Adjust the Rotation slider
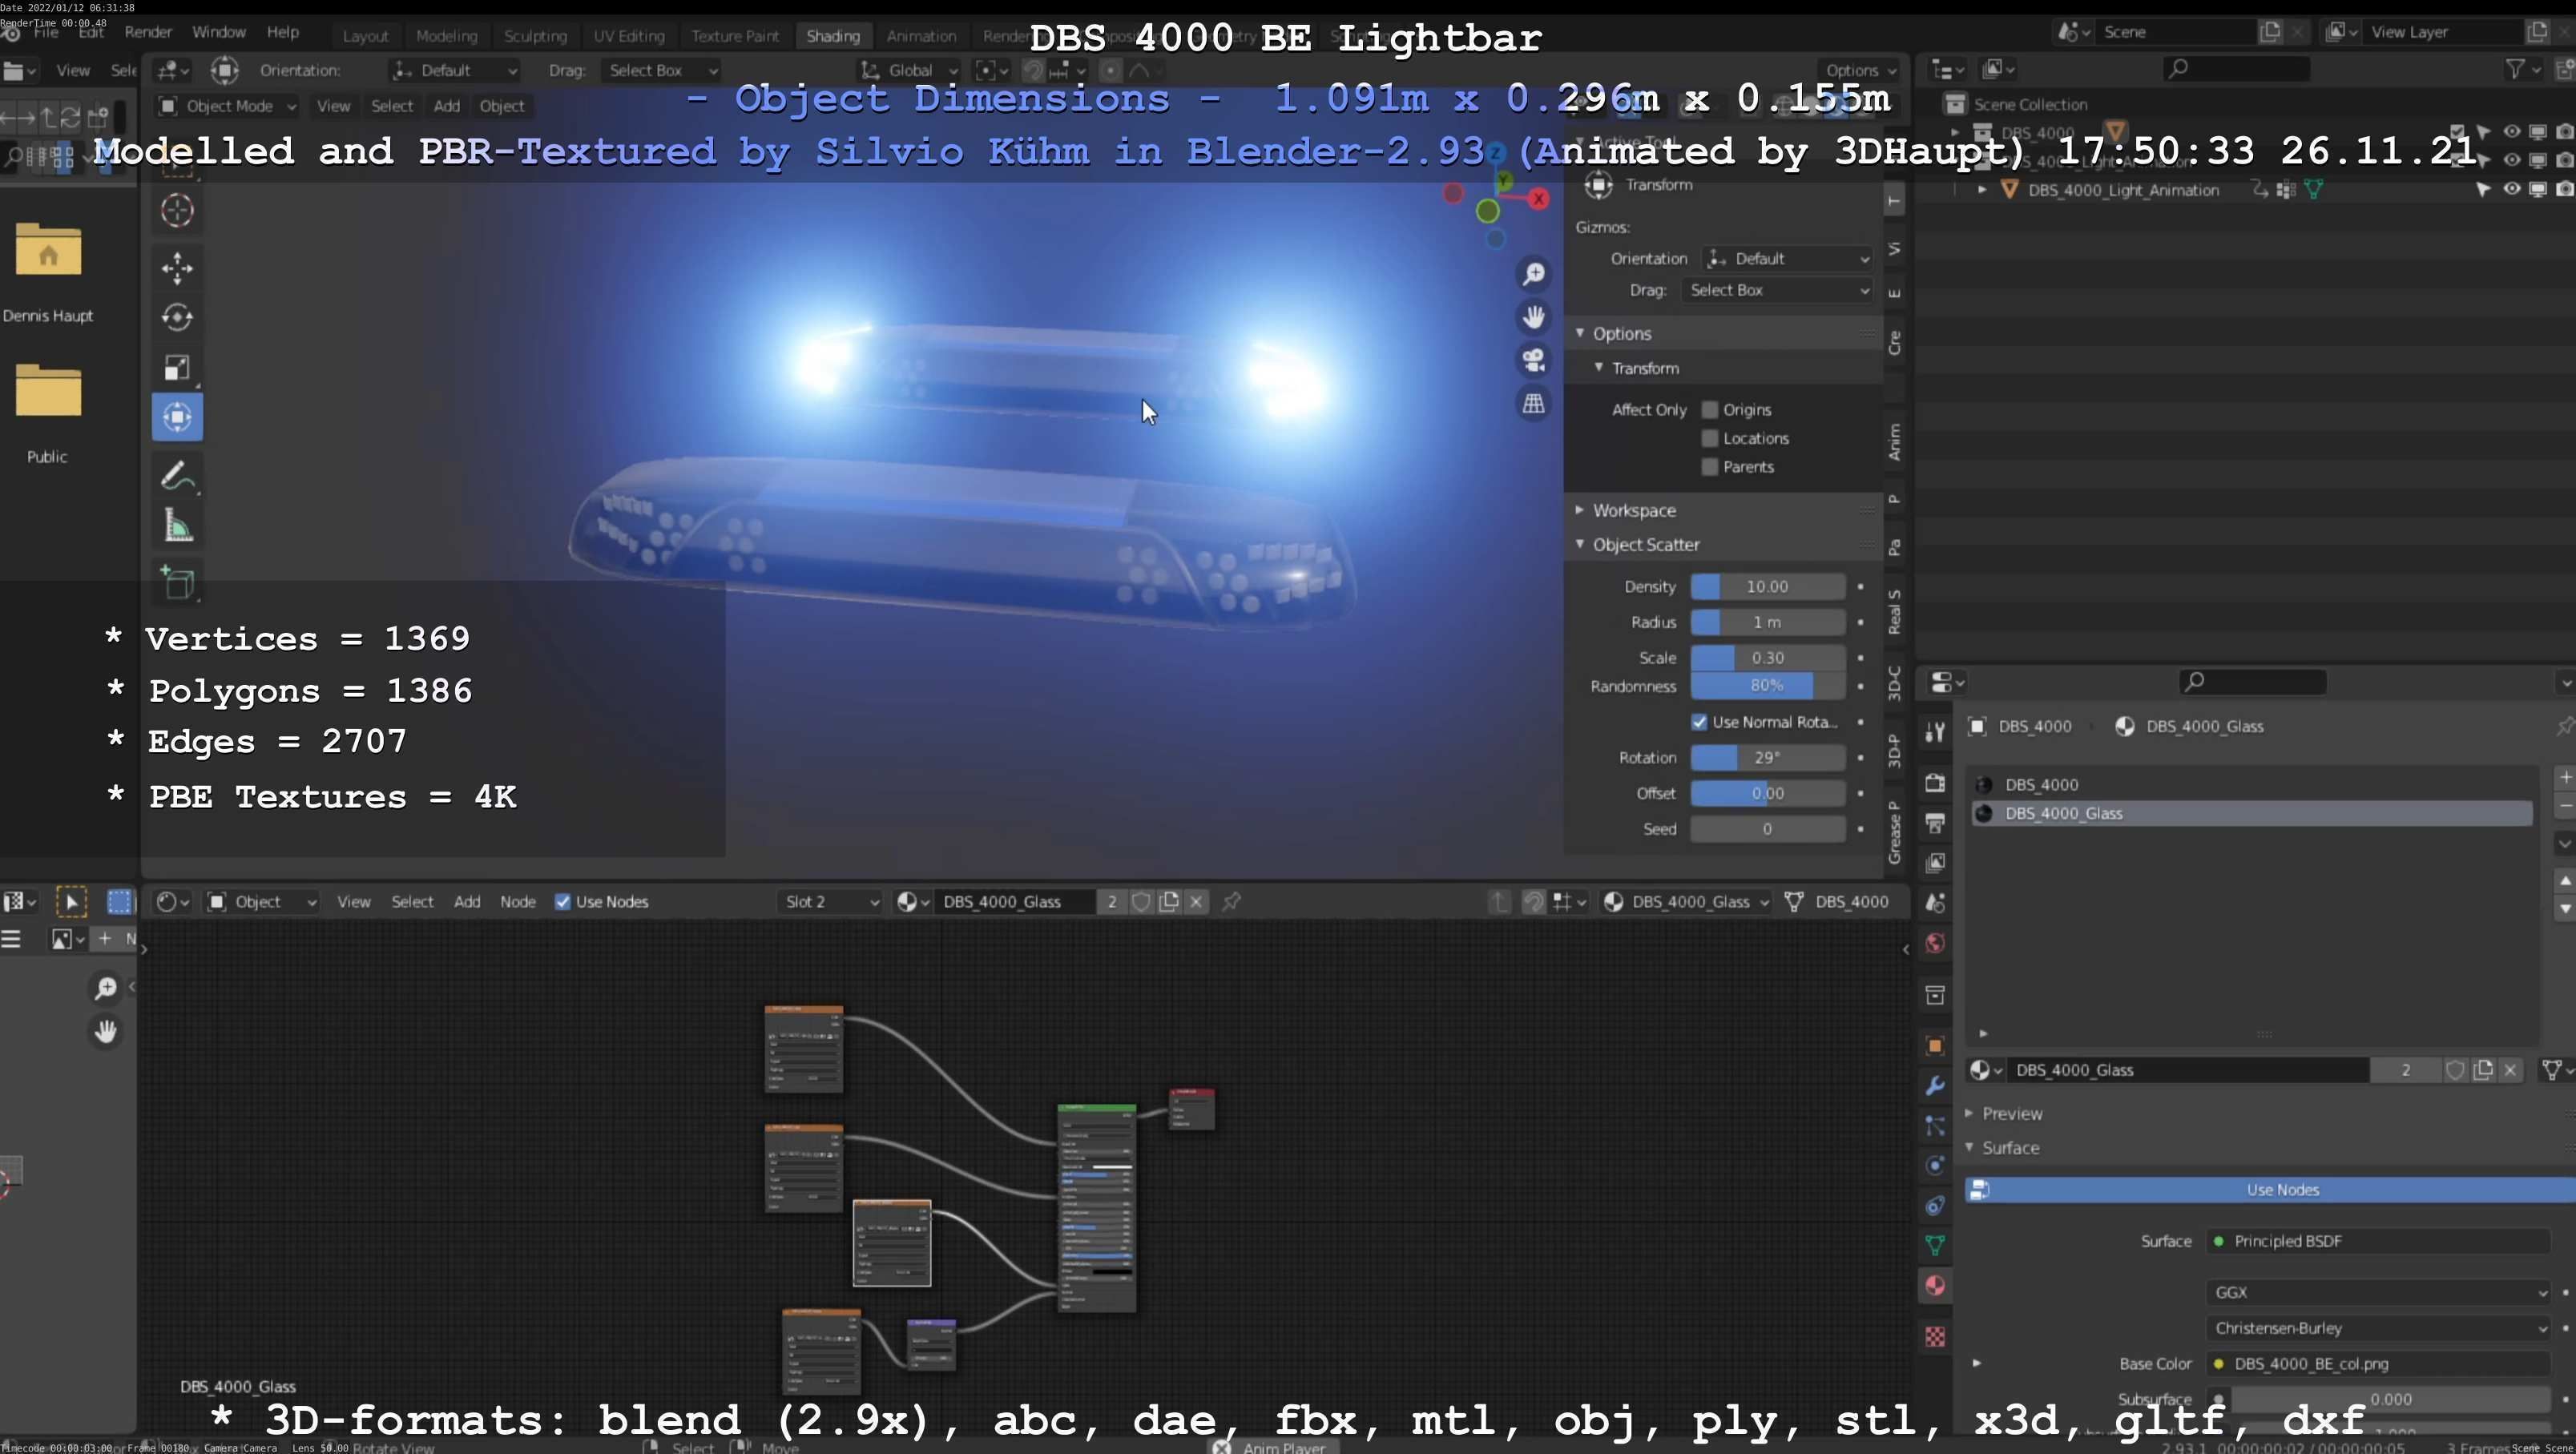The image size is (2576, 1454). pos(1767,758)
